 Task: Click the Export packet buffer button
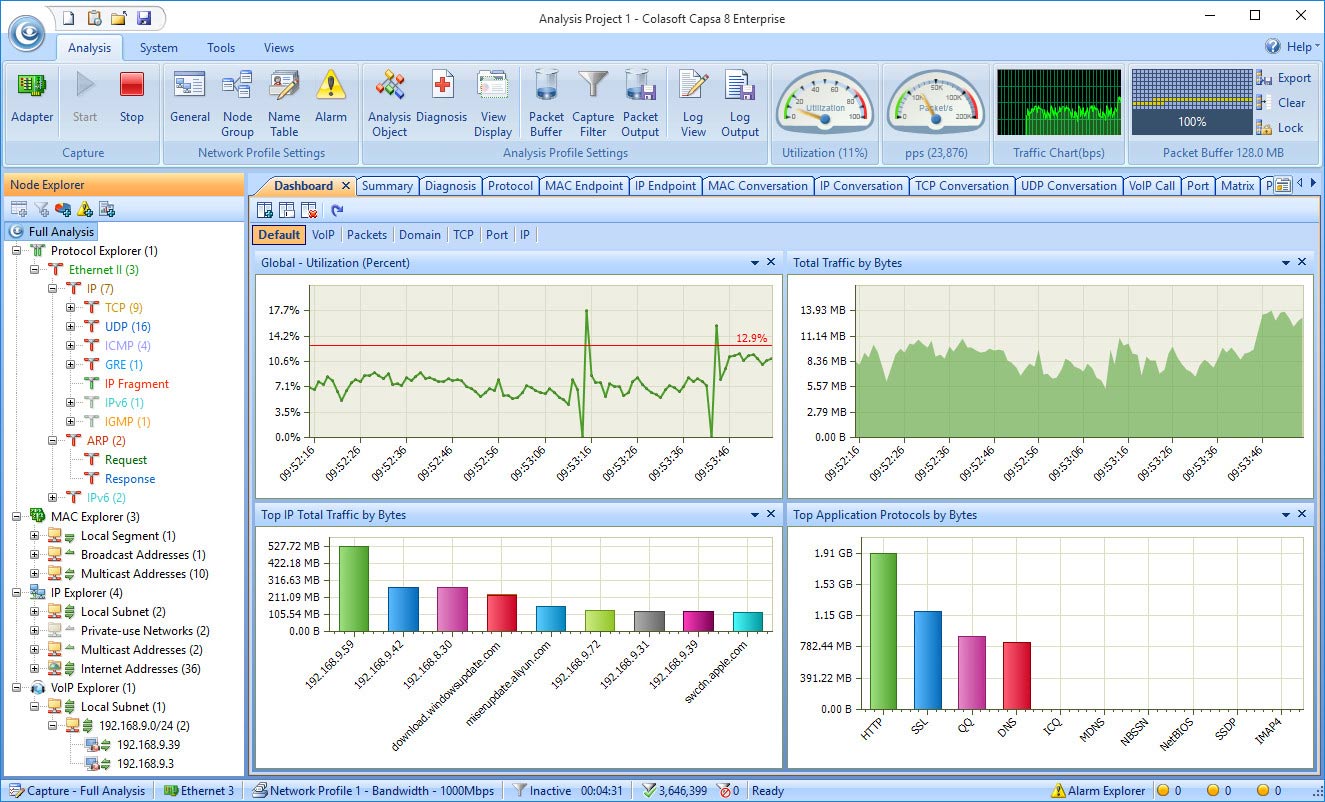click(x=1284, y=78)
